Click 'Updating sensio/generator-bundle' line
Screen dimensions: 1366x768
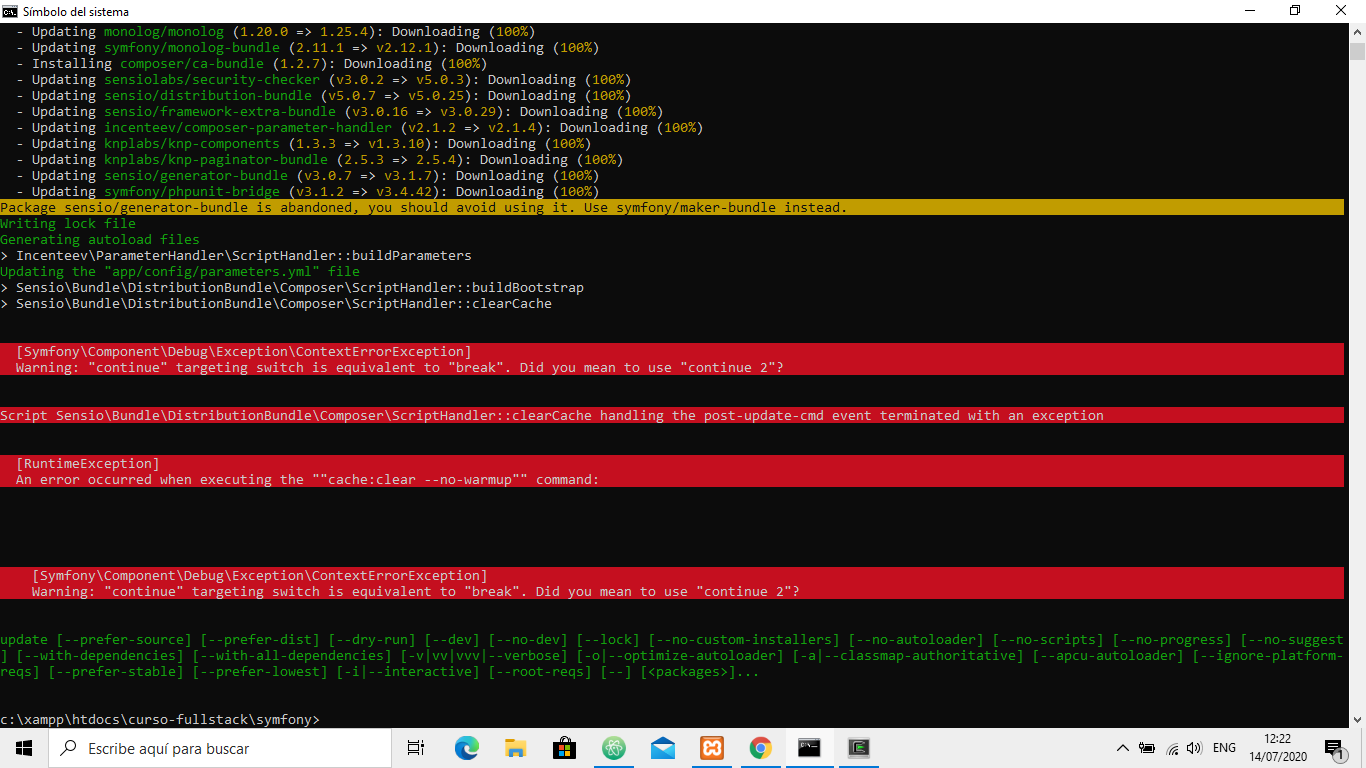(308, 176)
